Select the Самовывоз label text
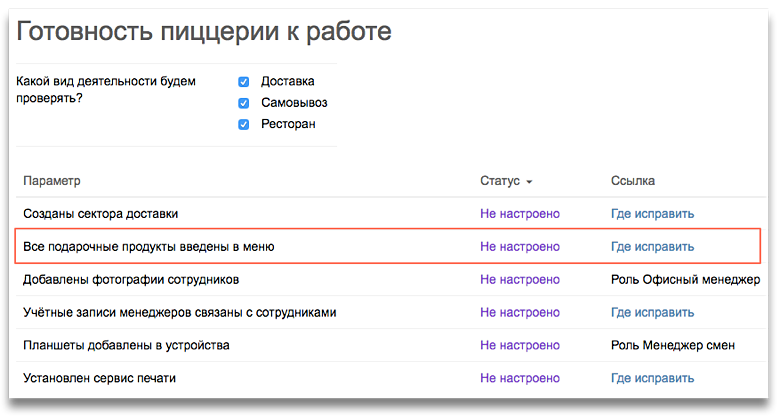Viewport: 780px width, 418px height. (294, 103)
